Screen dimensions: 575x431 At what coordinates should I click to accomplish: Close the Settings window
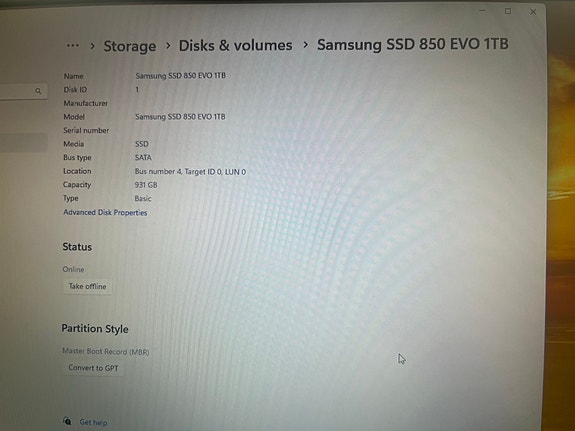(x=533, y=12)
